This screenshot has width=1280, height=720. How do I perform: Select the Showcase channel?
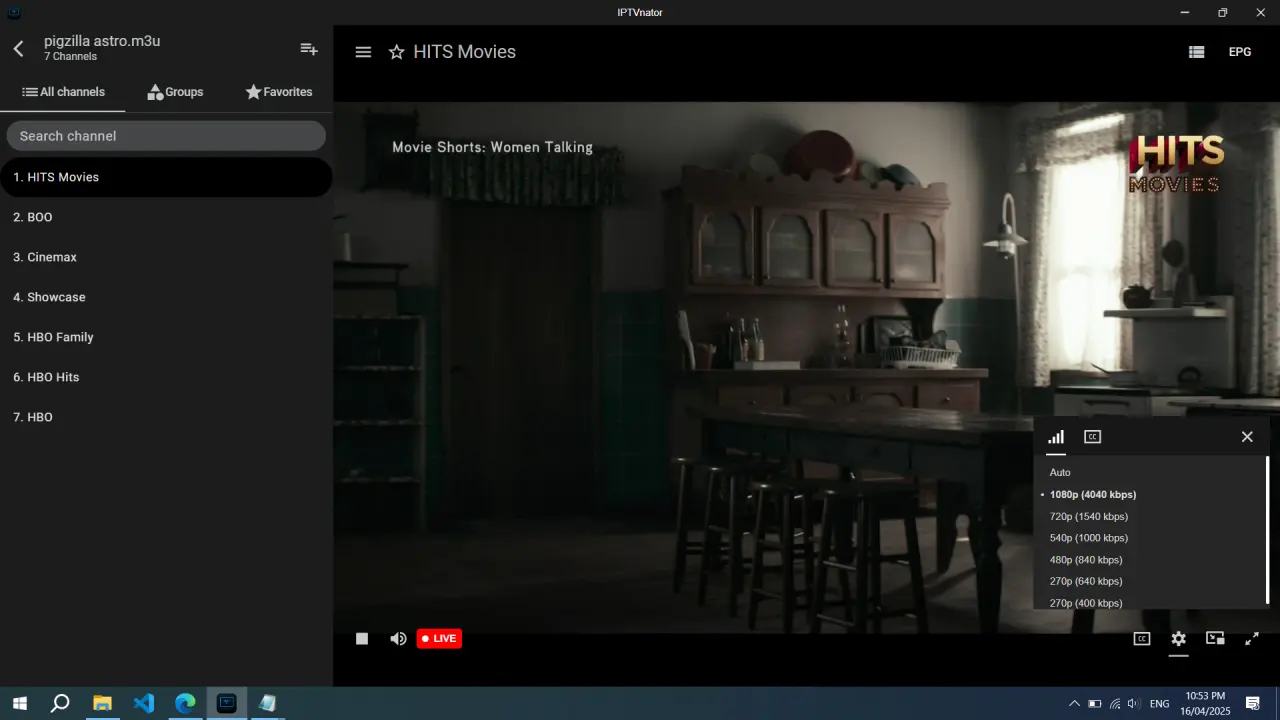point(166,297)
